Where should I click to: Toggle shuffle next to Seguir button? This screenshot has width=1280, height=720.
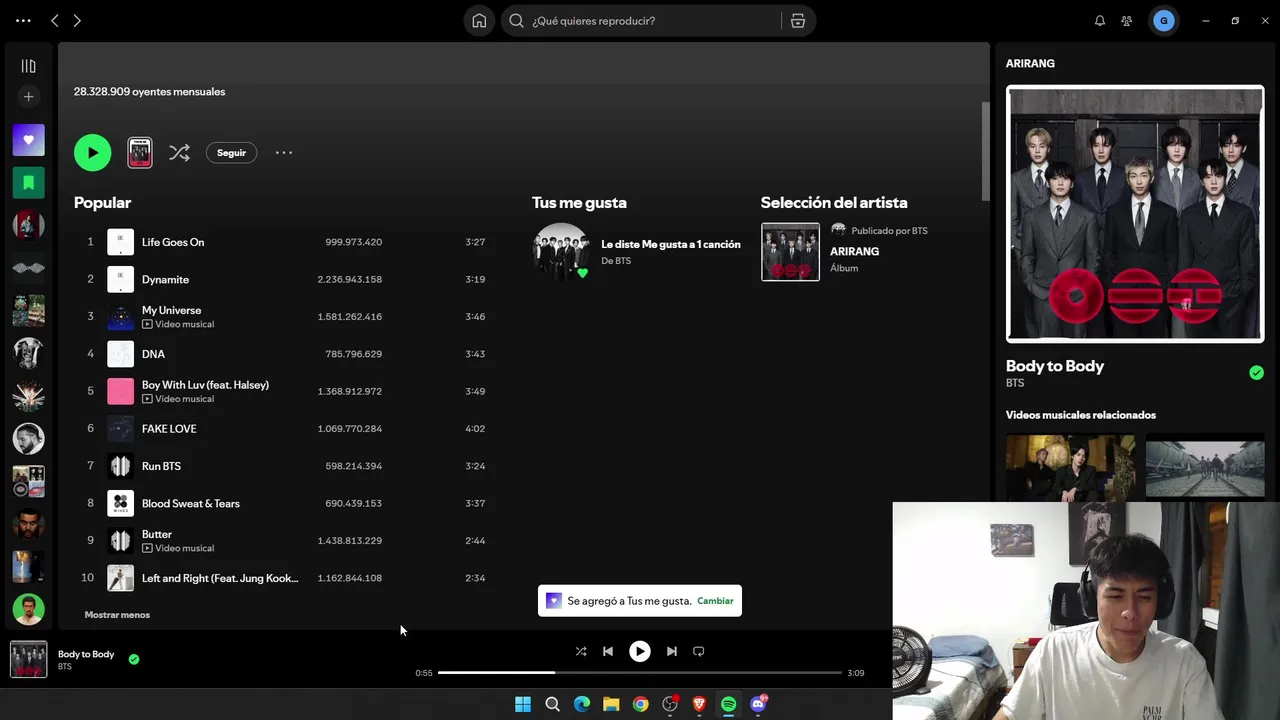click(179, 152)
